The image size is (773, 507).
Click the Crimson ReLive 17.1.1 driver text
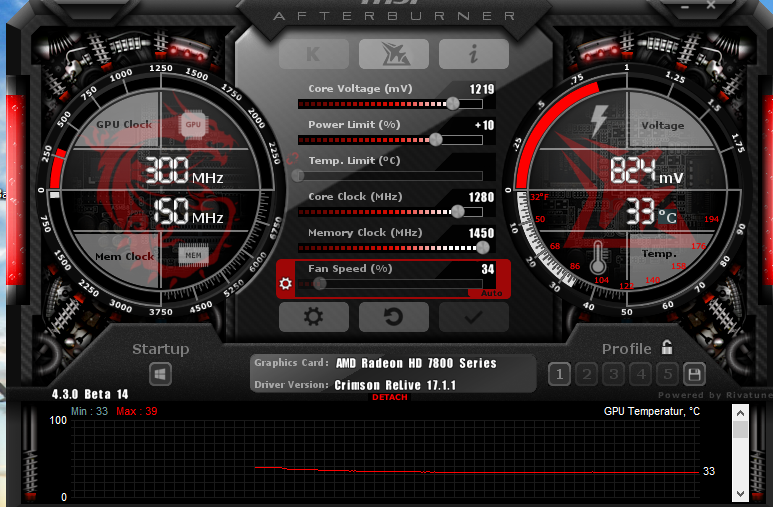[x=395, y=385]
